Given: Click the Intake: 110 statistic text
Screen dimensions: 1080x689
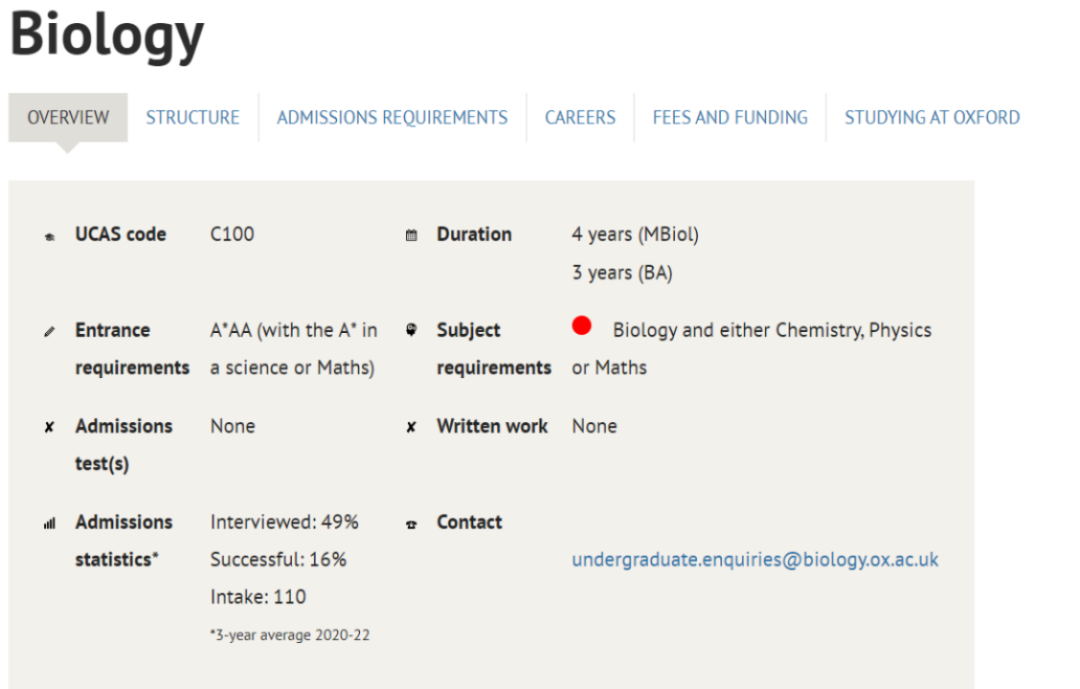Looking at the screenshot, I should [x=258, y=597].
